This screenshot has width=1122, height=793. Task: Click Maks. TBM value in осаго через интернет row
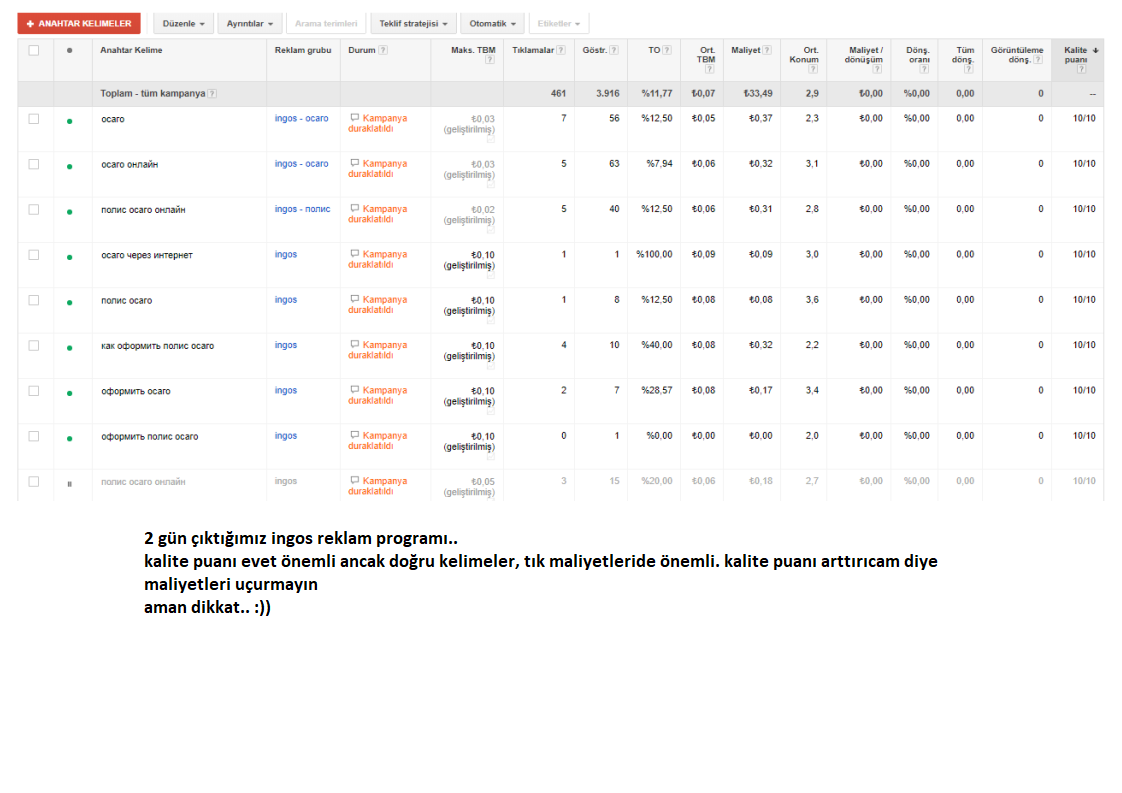coord(482,255)
